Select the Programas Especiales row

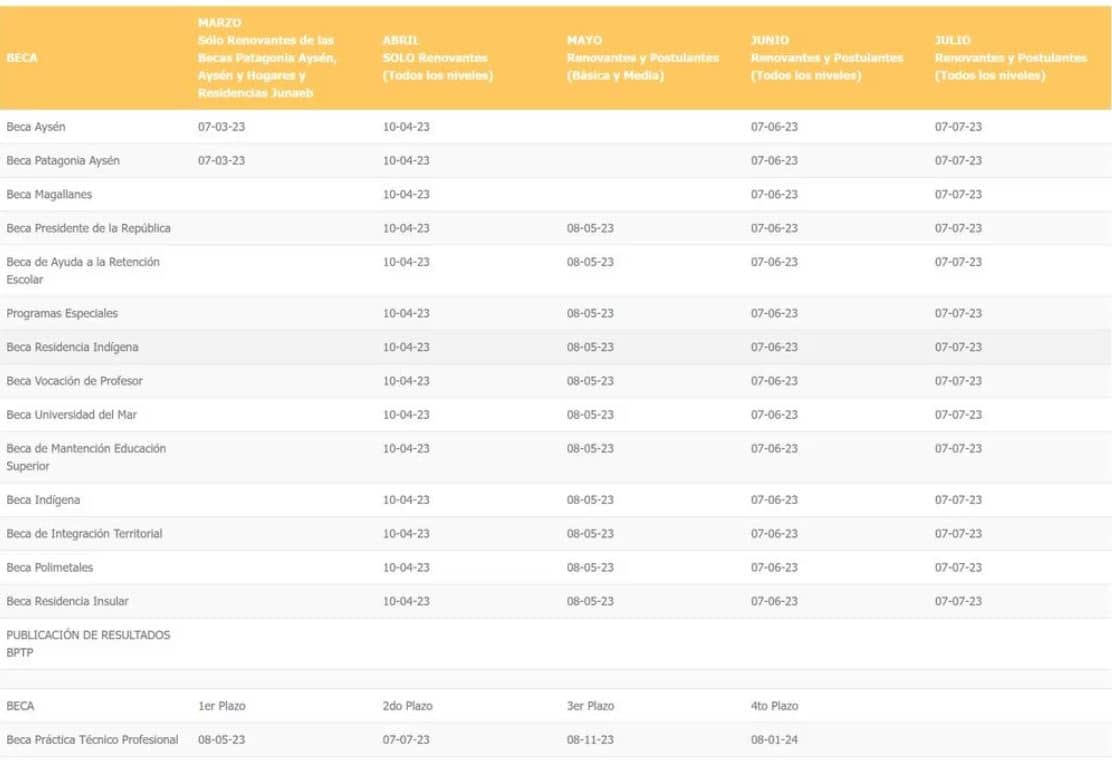click(62, 313)
